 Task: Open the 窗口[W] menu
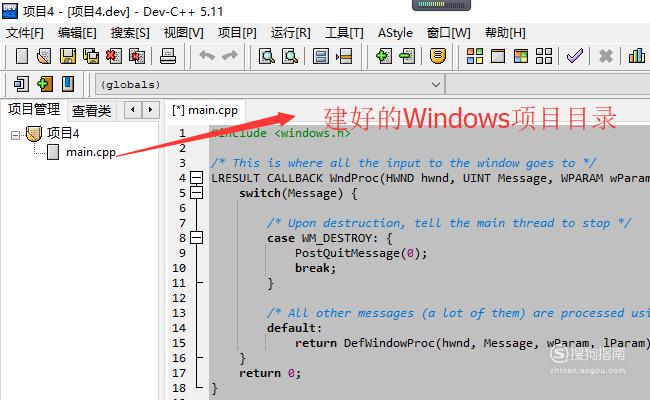tap(449, 33)
